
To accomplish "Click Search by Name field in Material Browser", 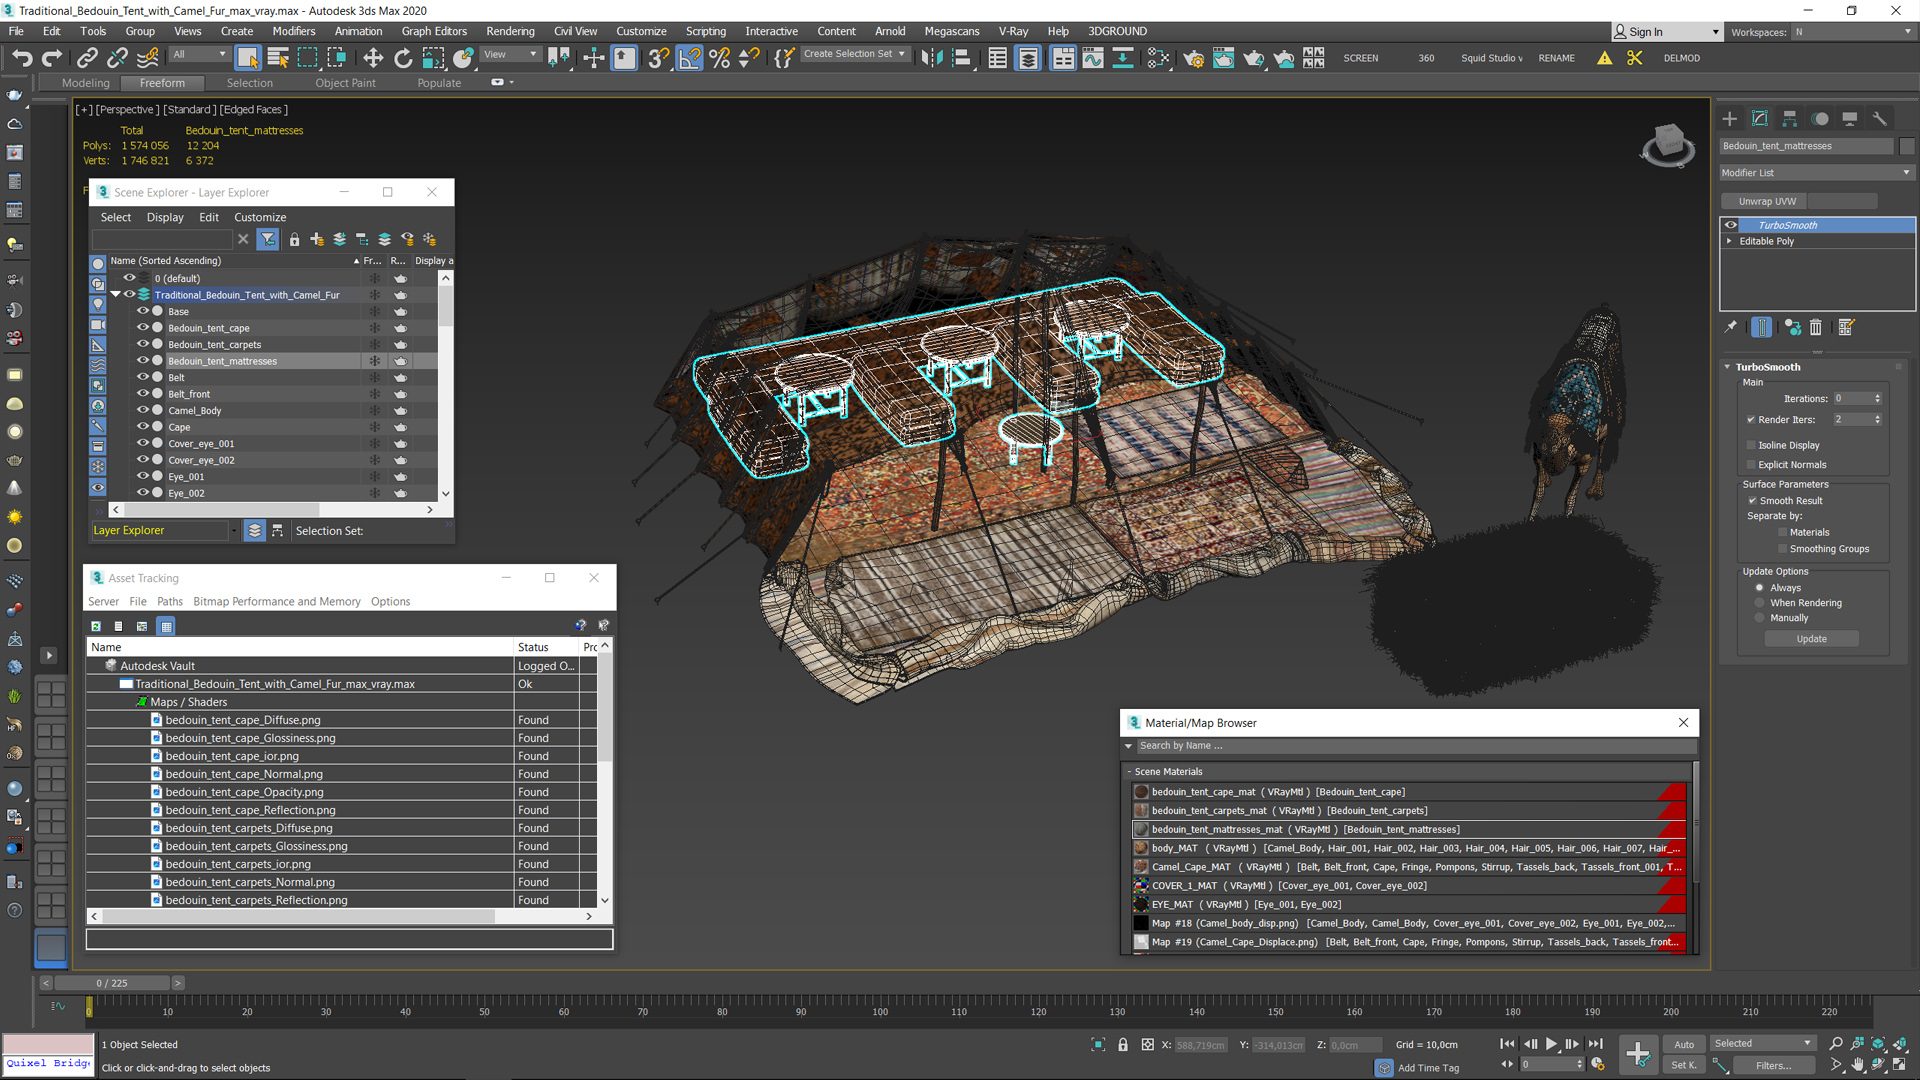I will 1415,746.
